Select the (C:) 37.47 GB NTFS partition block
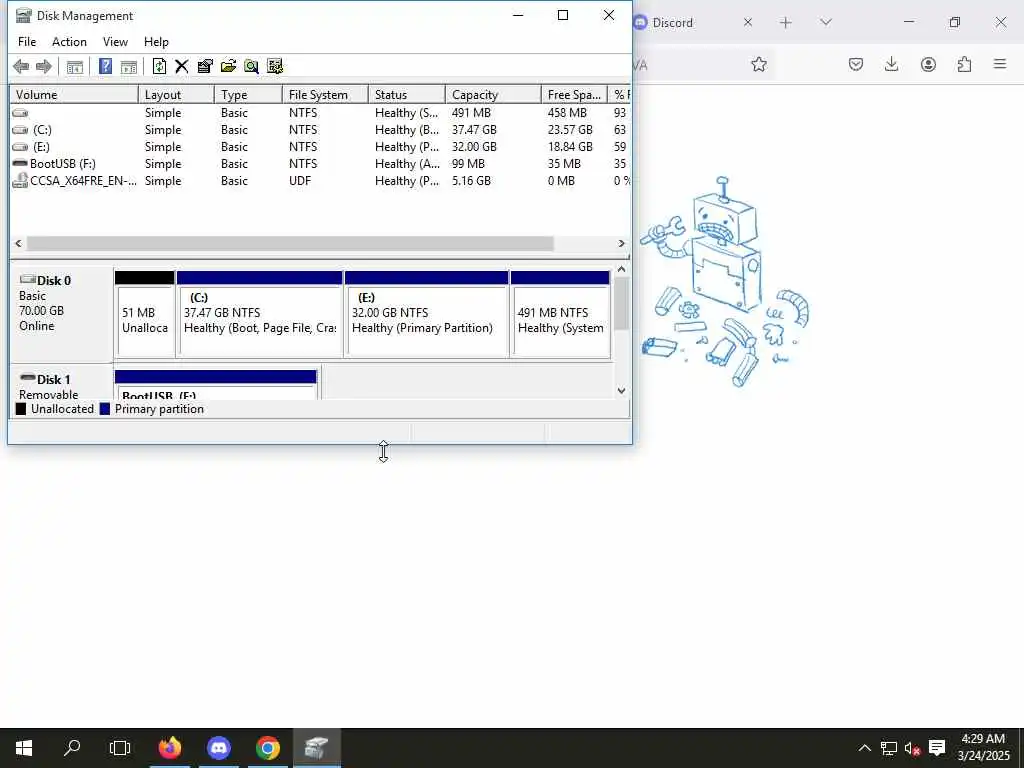Image resolution: width=1024 pixels, height=768 pixels. point(259,314)
